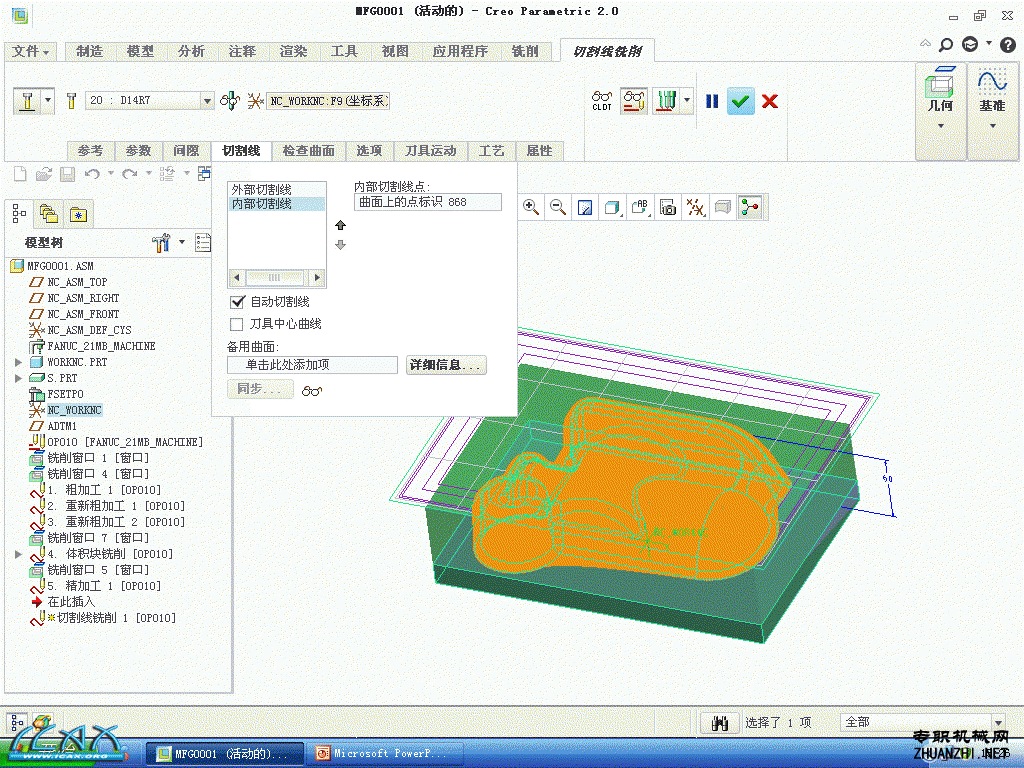
Task: Click the preview glasses icon next to 同步
Action: click(x=312, y=391)
